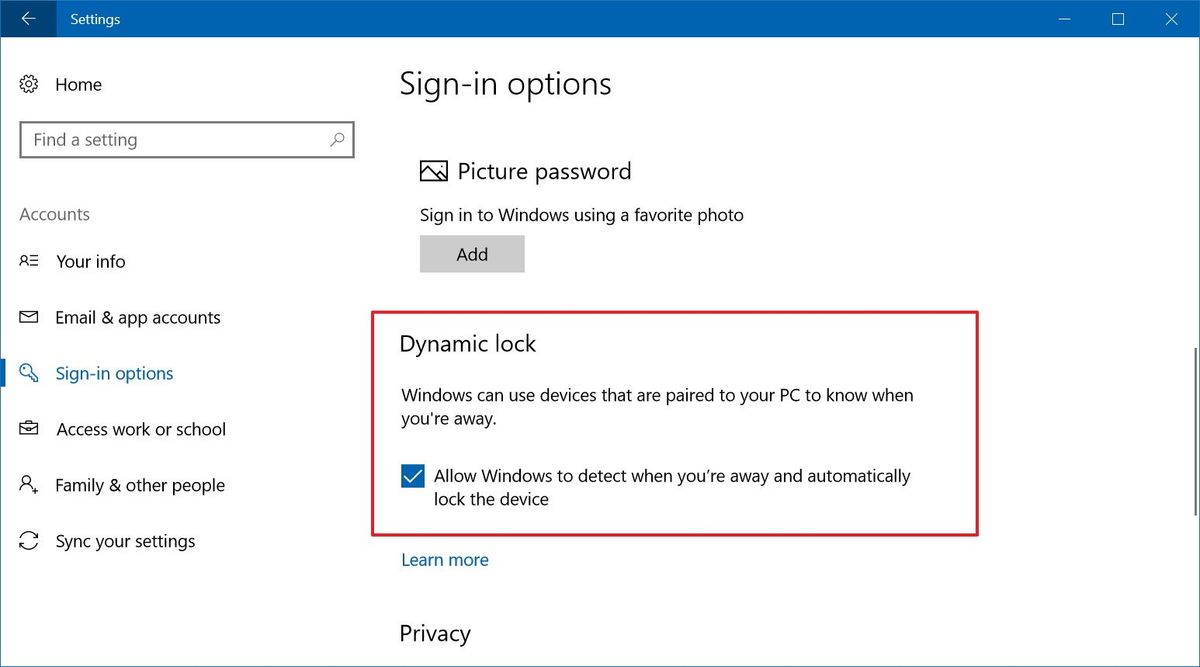
Task: Click the Home gear icon
Action: pos(28,84)
